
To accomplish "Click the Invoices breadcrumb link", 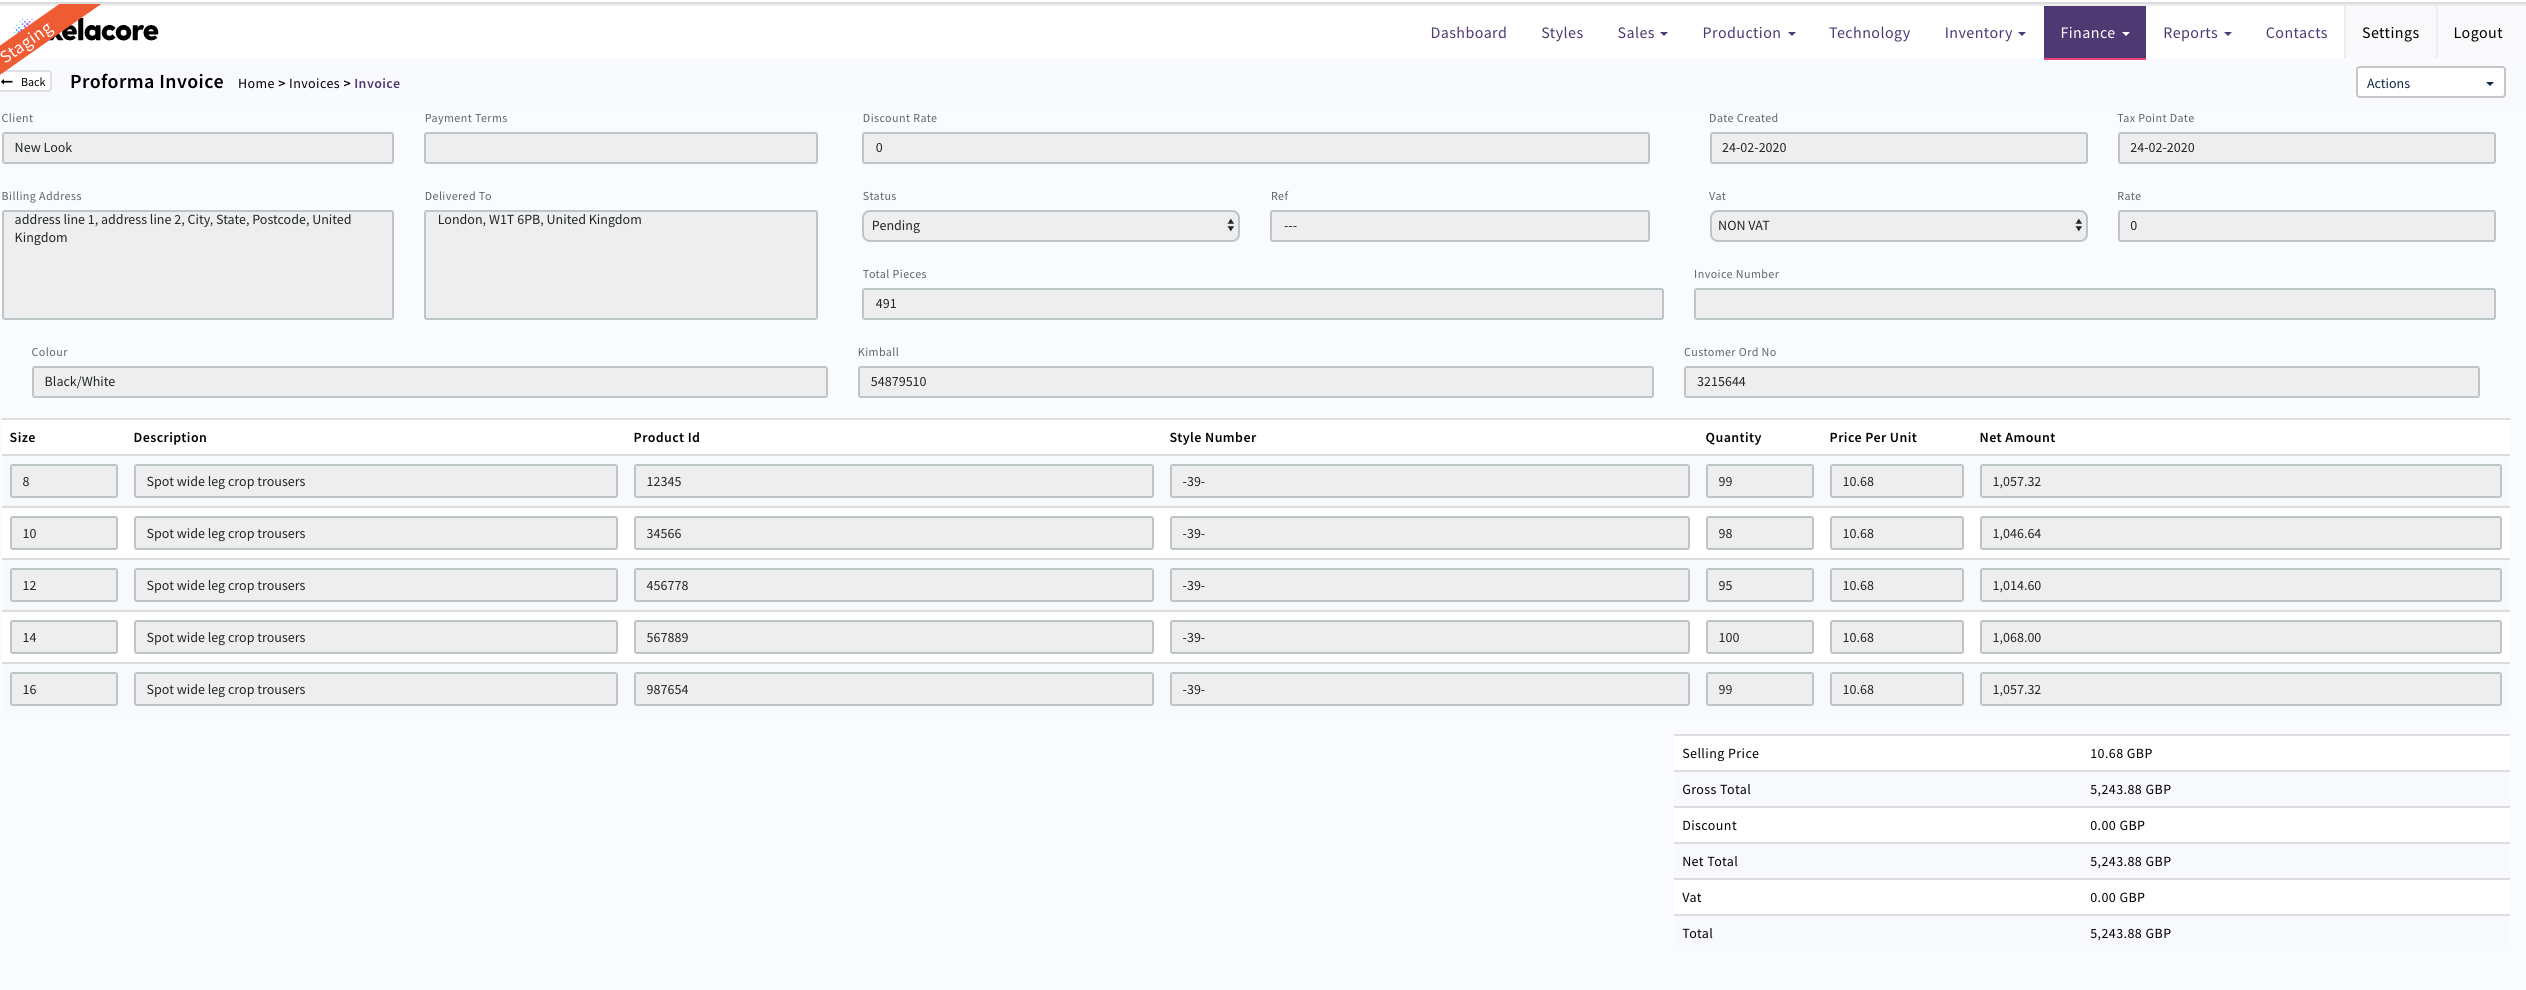I will point(314,84).
